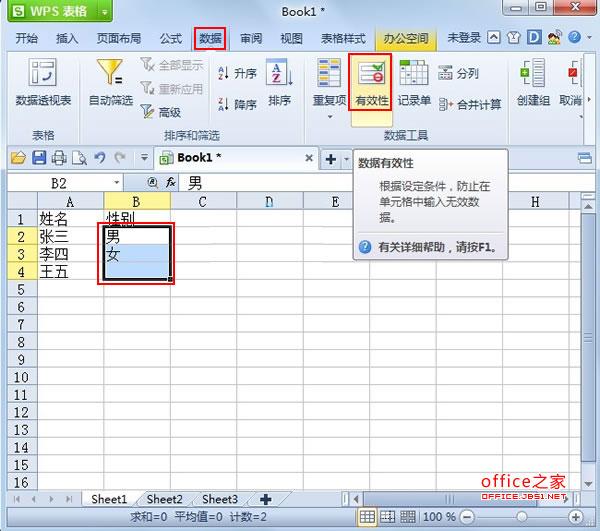Image resolution: width=600 pixels, height=531 pixels.
Task: Open the Name Box dropdown arrow
Action: (117, 183)
